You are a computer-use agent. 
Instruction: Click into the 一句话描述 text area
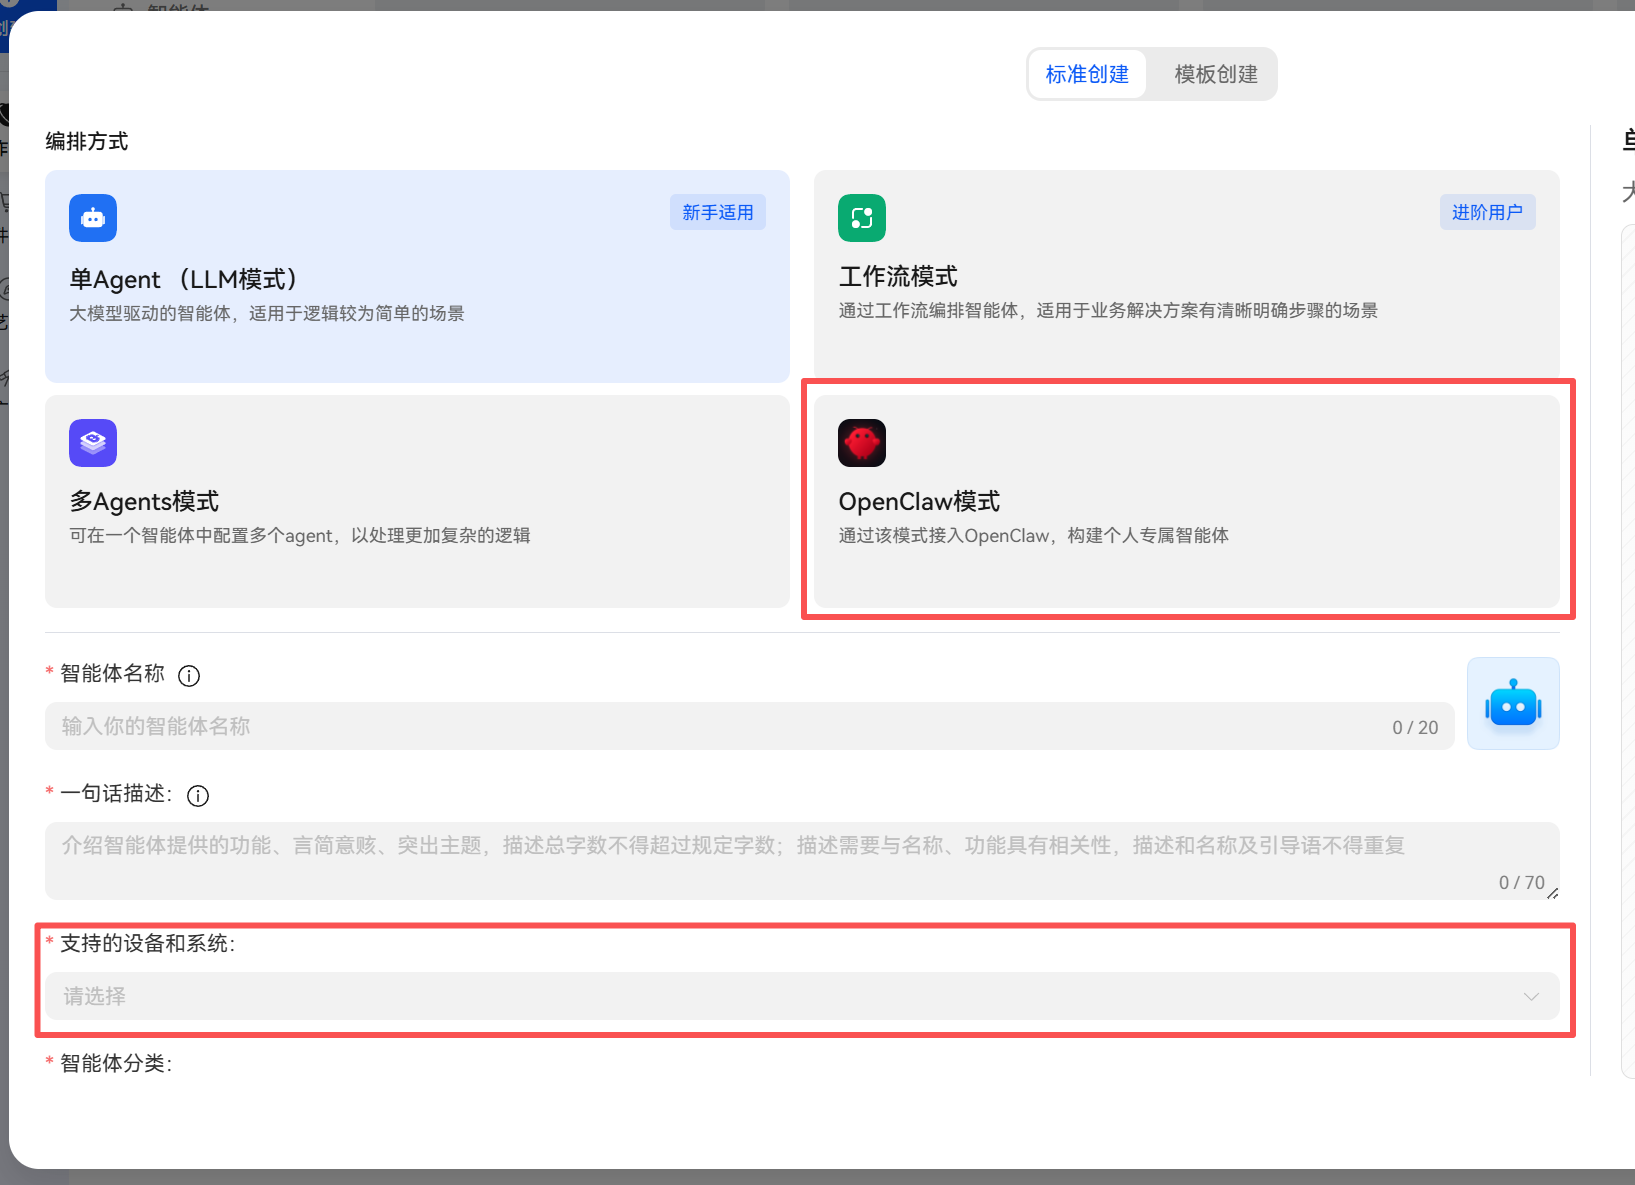point(780,860)
